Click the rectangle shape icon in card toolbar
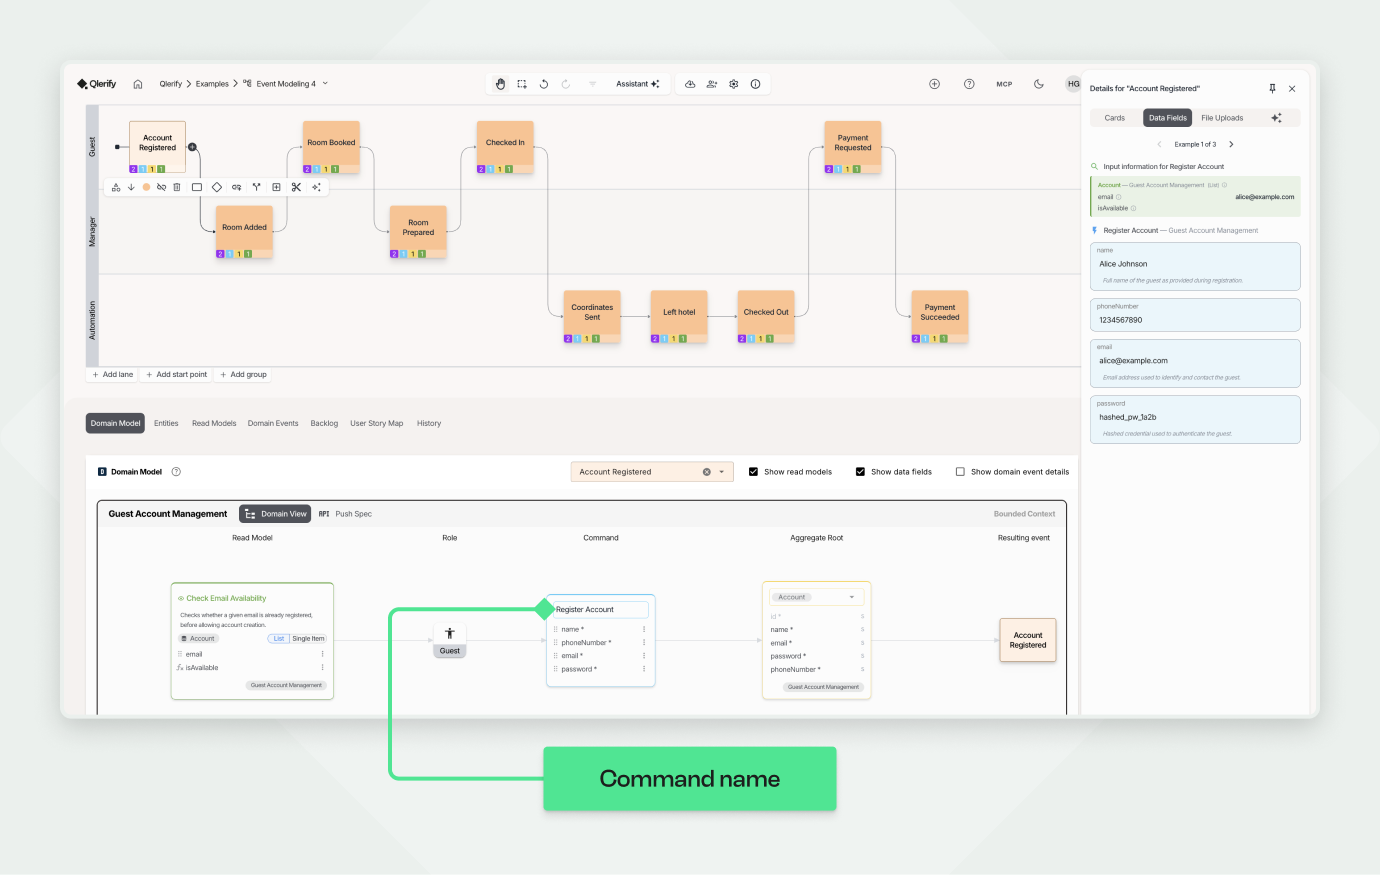Screen dimensions: 1380x875 tap(197, 187)
